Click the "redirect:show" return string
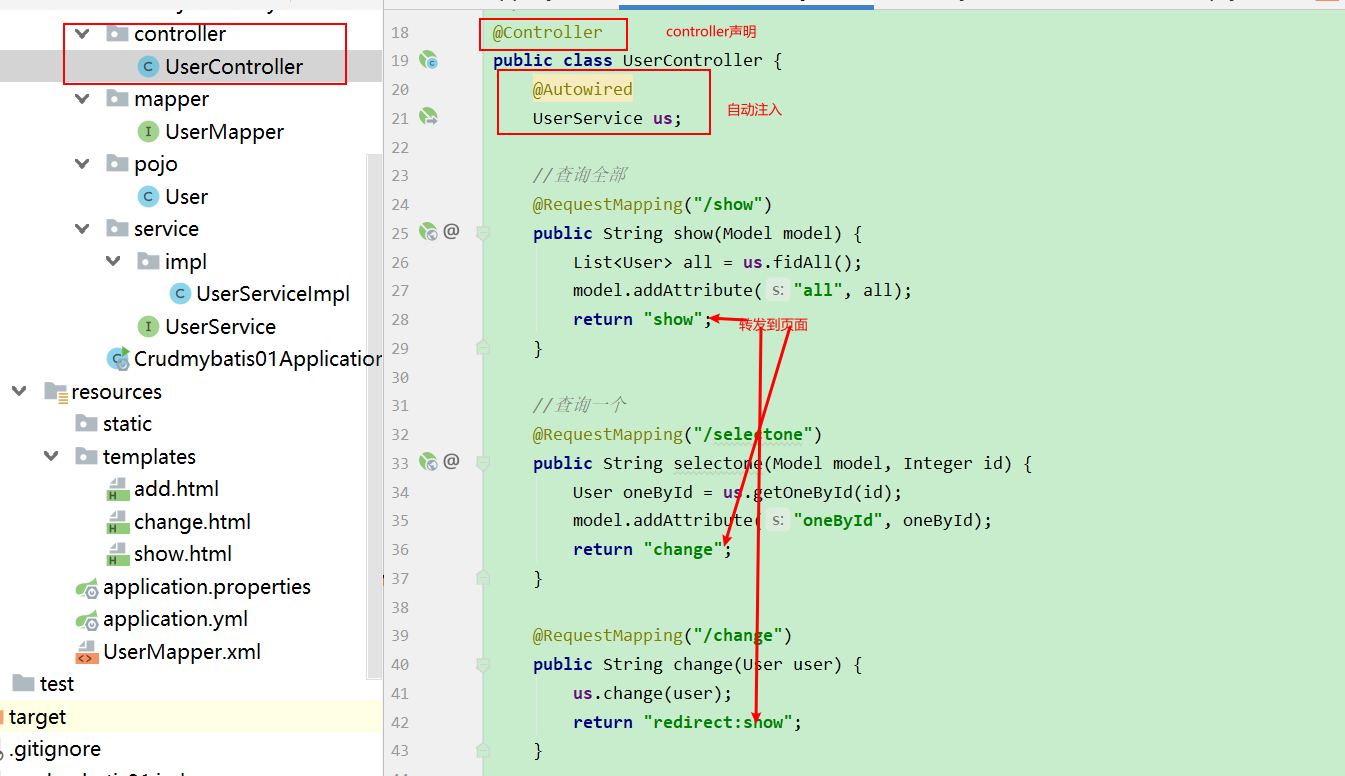Viewport: 1345px width, 776px height. (x=717, y=722)
